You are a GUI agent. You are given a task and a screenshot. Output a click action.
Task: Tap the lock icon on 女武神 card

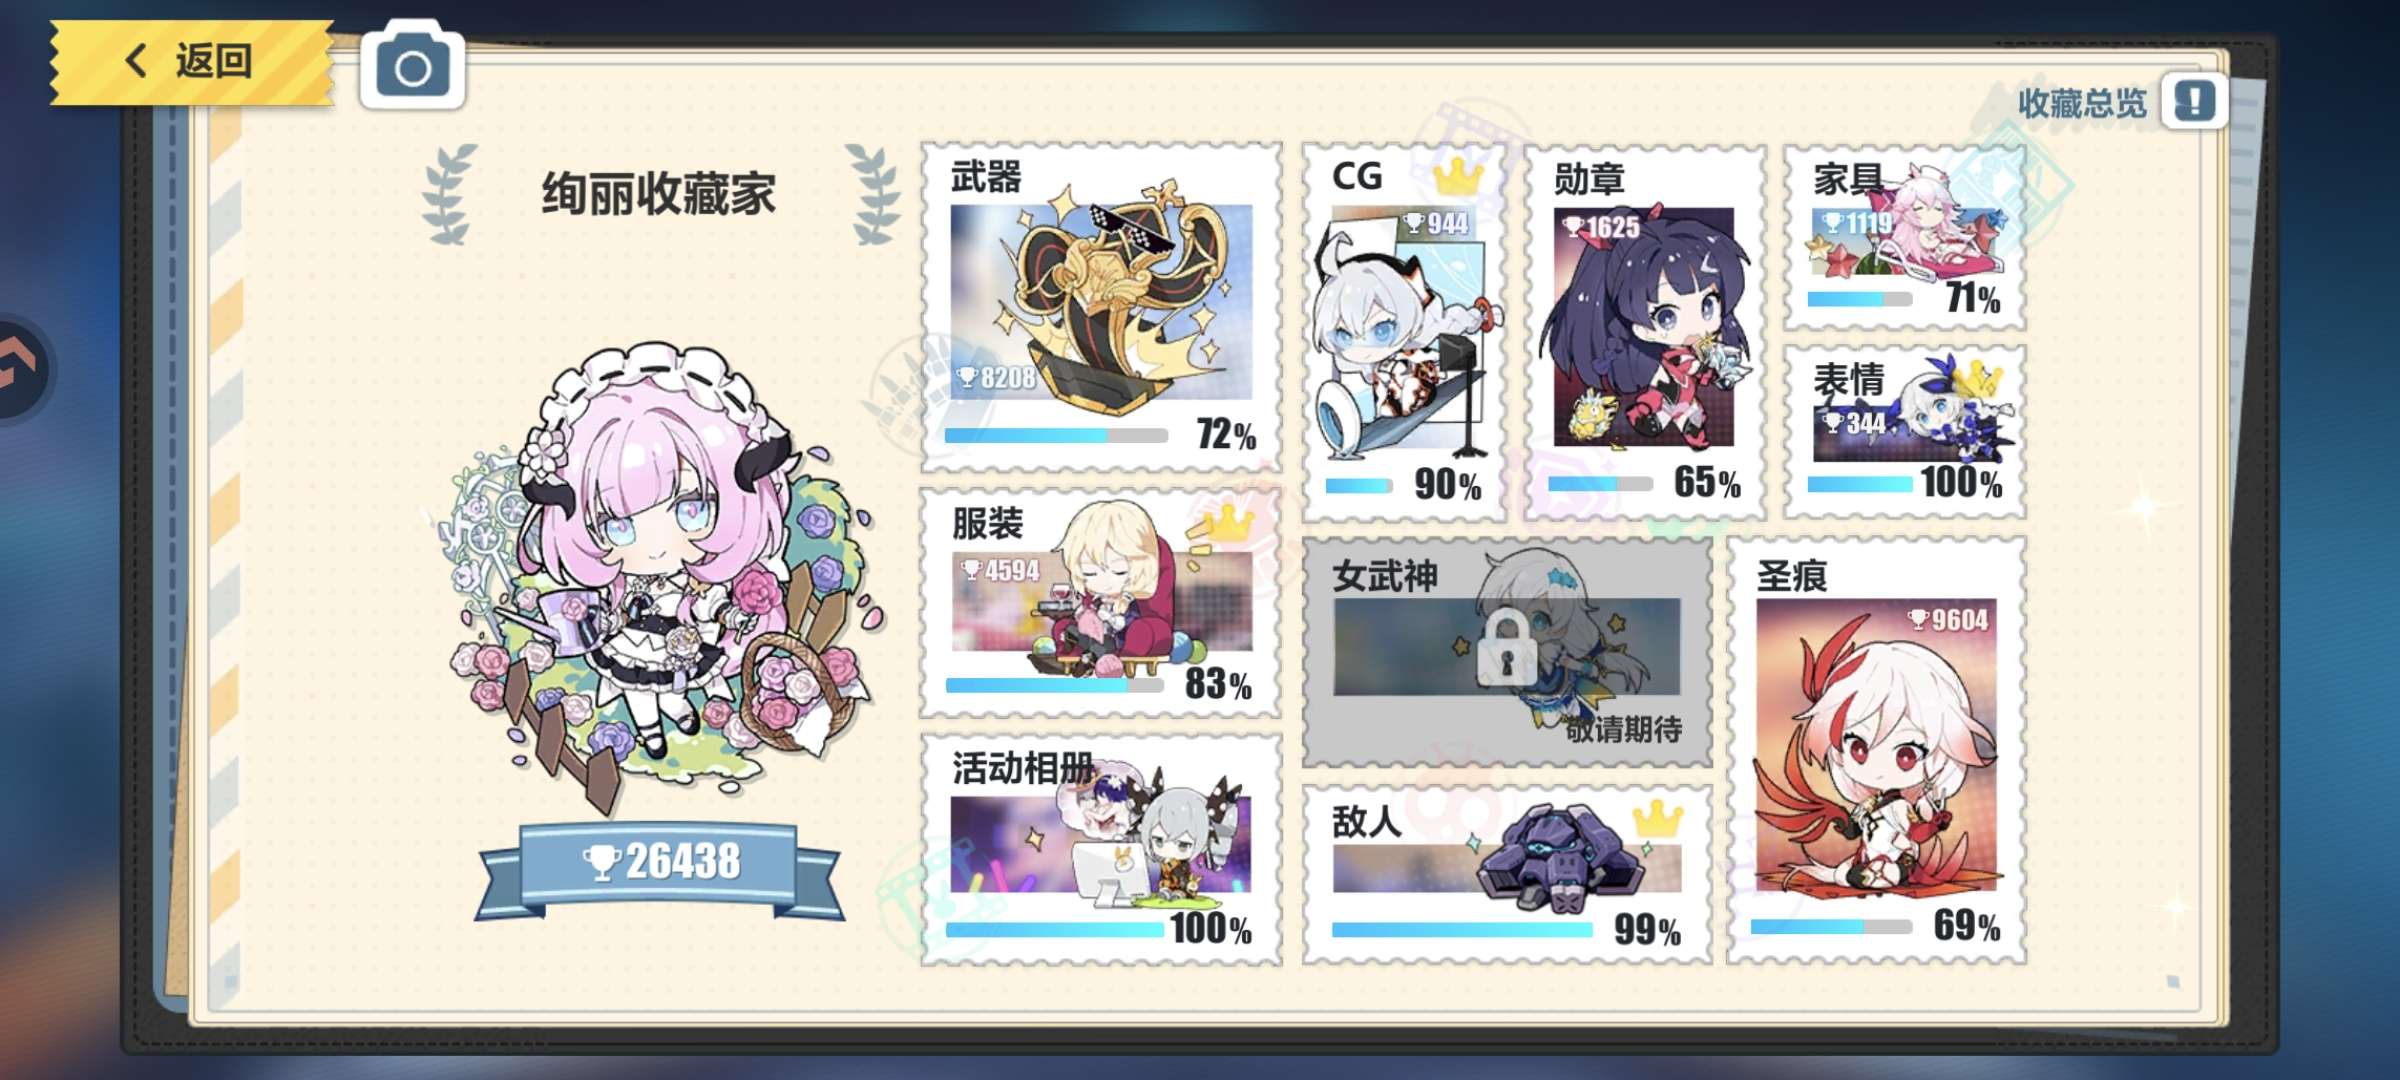pos(1506,648)
